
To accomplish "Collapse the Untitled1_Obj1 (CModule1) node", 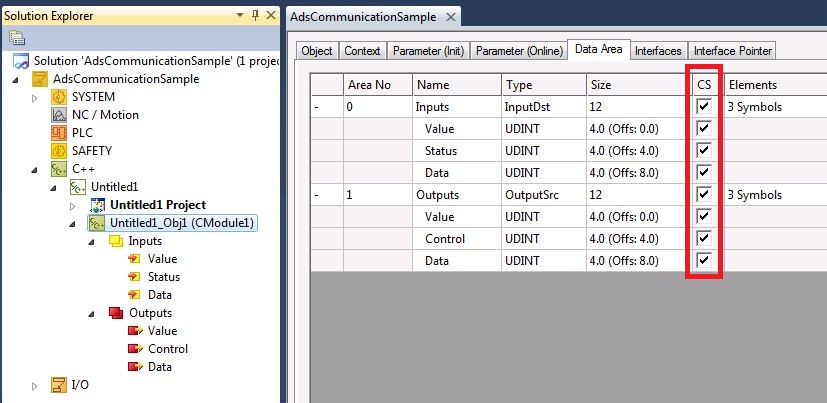I will click(x=73, y=224).
